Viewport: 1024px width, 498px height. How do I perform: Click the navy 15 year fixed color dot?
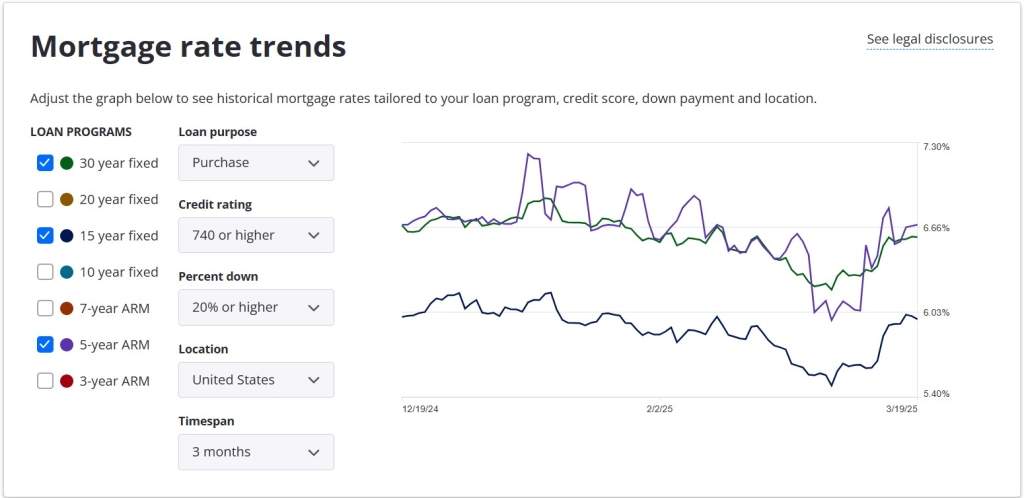tap(67, 236)
